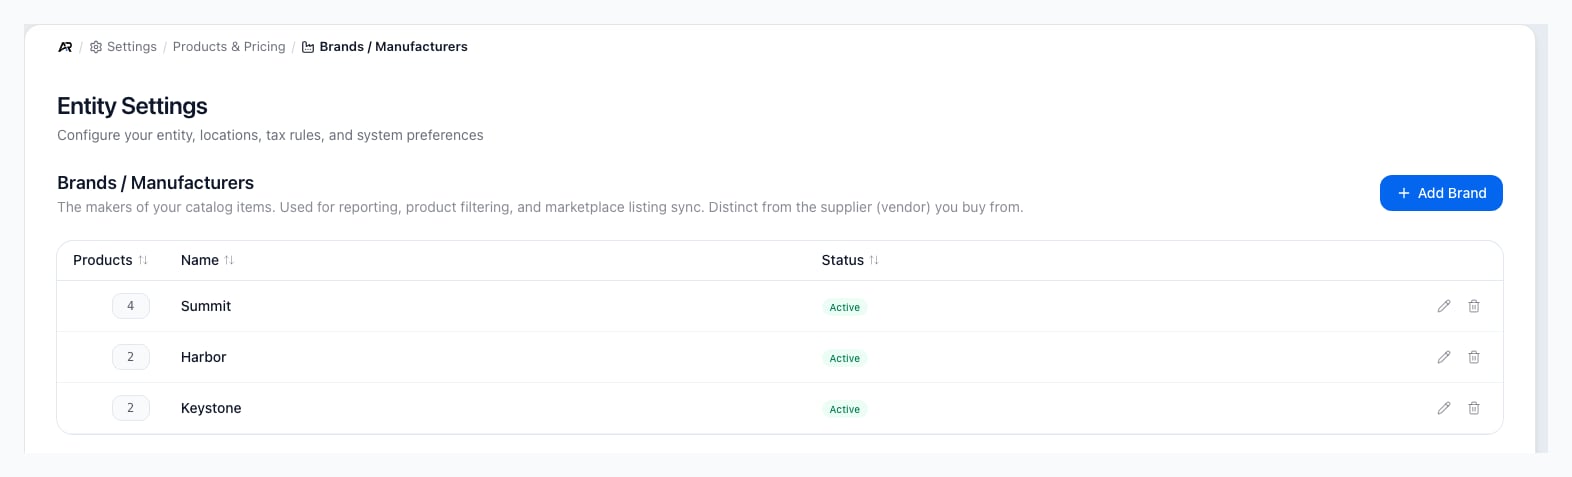Sort by the Name column header
Screen dimensions: 1572x477
point(207,260)
